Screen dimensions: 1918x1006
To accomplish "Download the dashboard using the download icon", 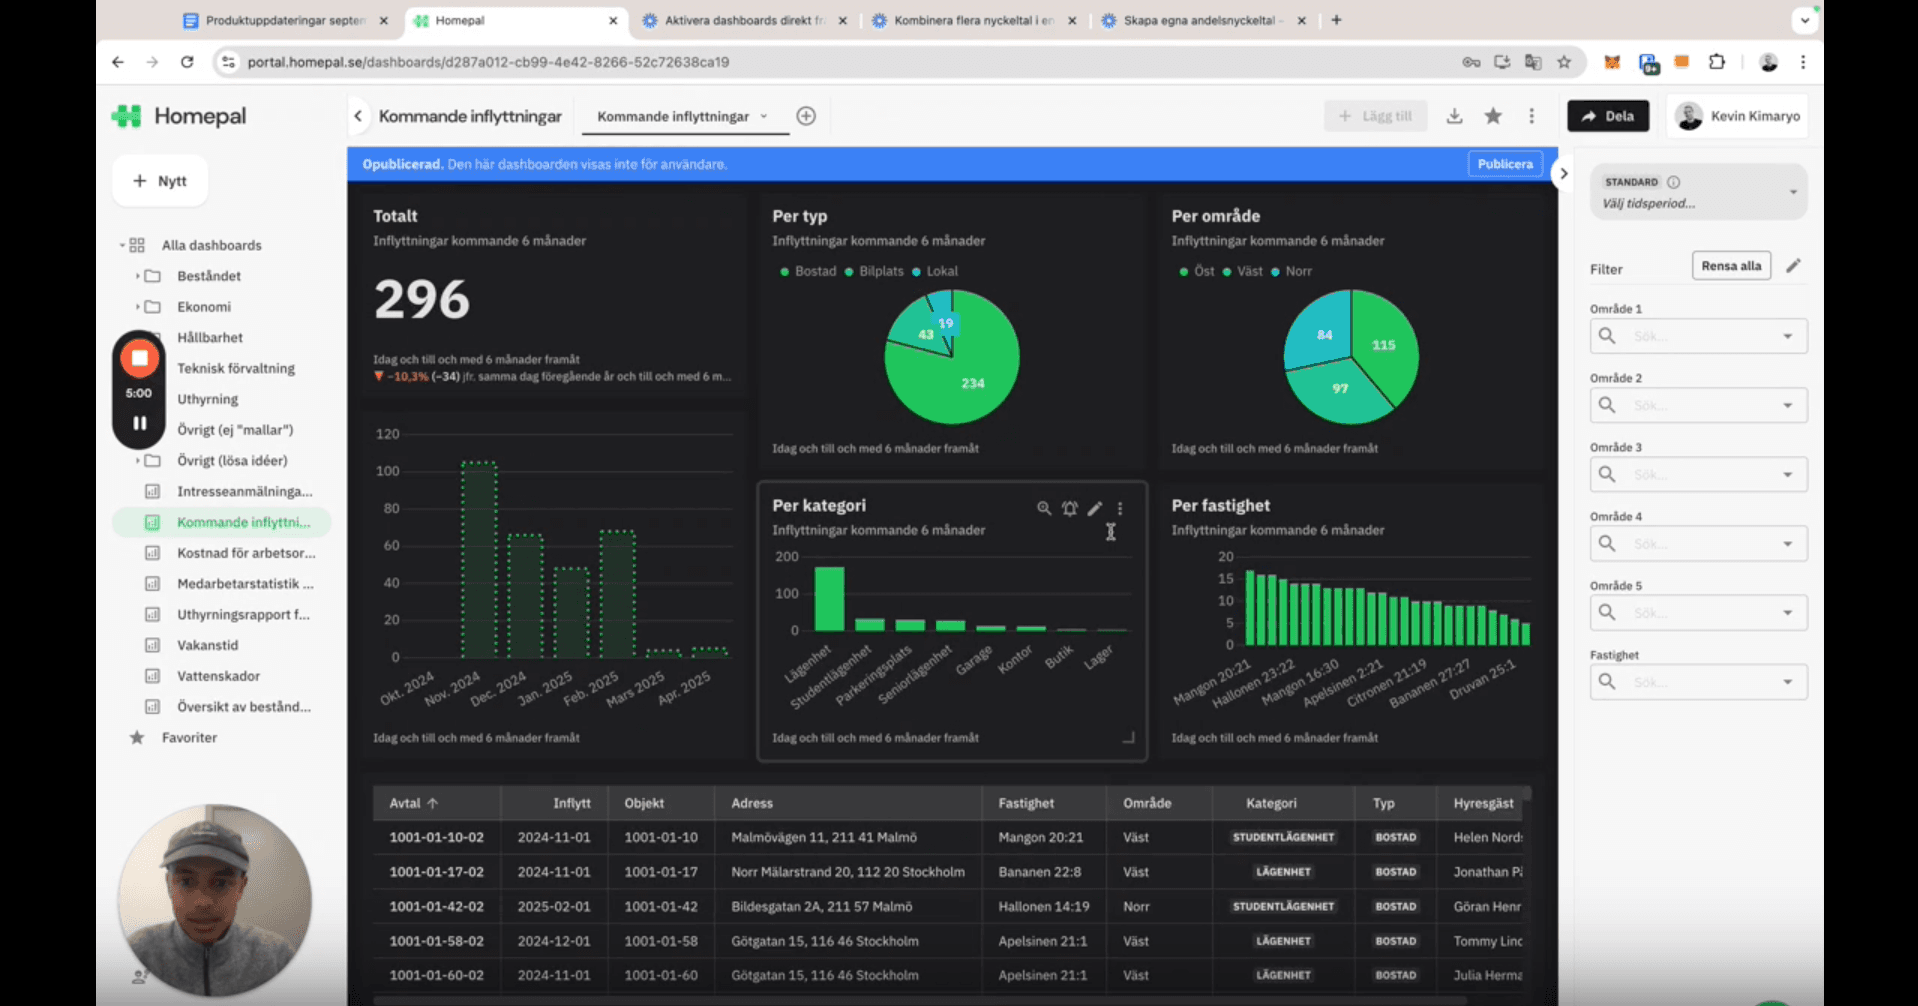I will 1454,116.
